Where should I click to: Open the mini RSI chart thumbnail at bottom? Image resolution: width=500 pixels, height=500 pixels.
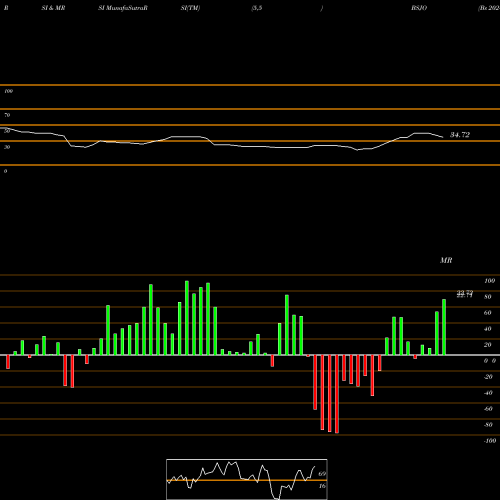pos(247,479)
